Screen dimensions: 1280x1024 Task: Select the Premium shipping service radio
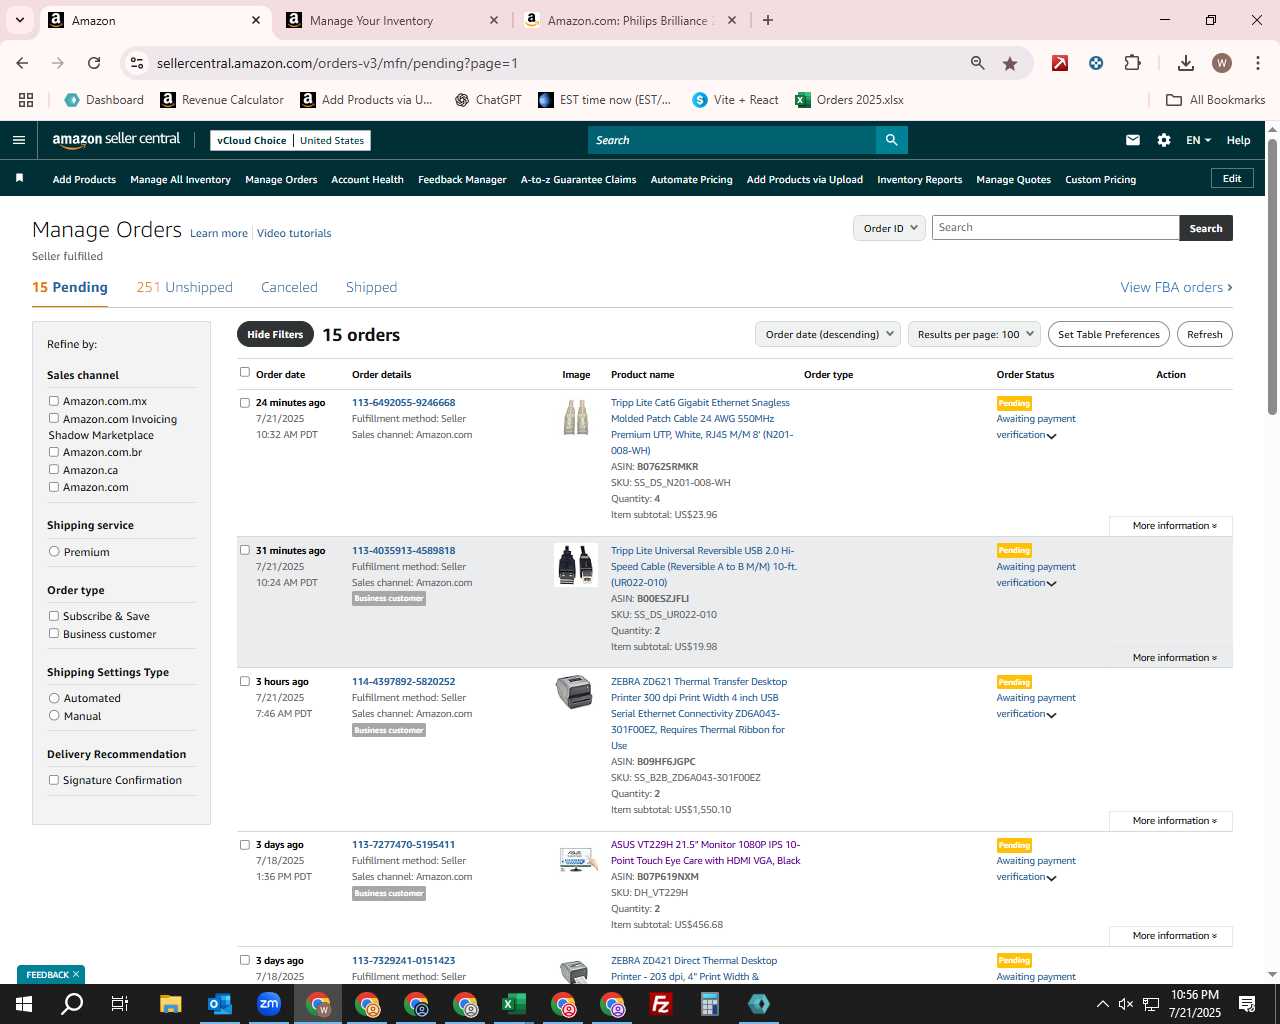pos(54,551)
